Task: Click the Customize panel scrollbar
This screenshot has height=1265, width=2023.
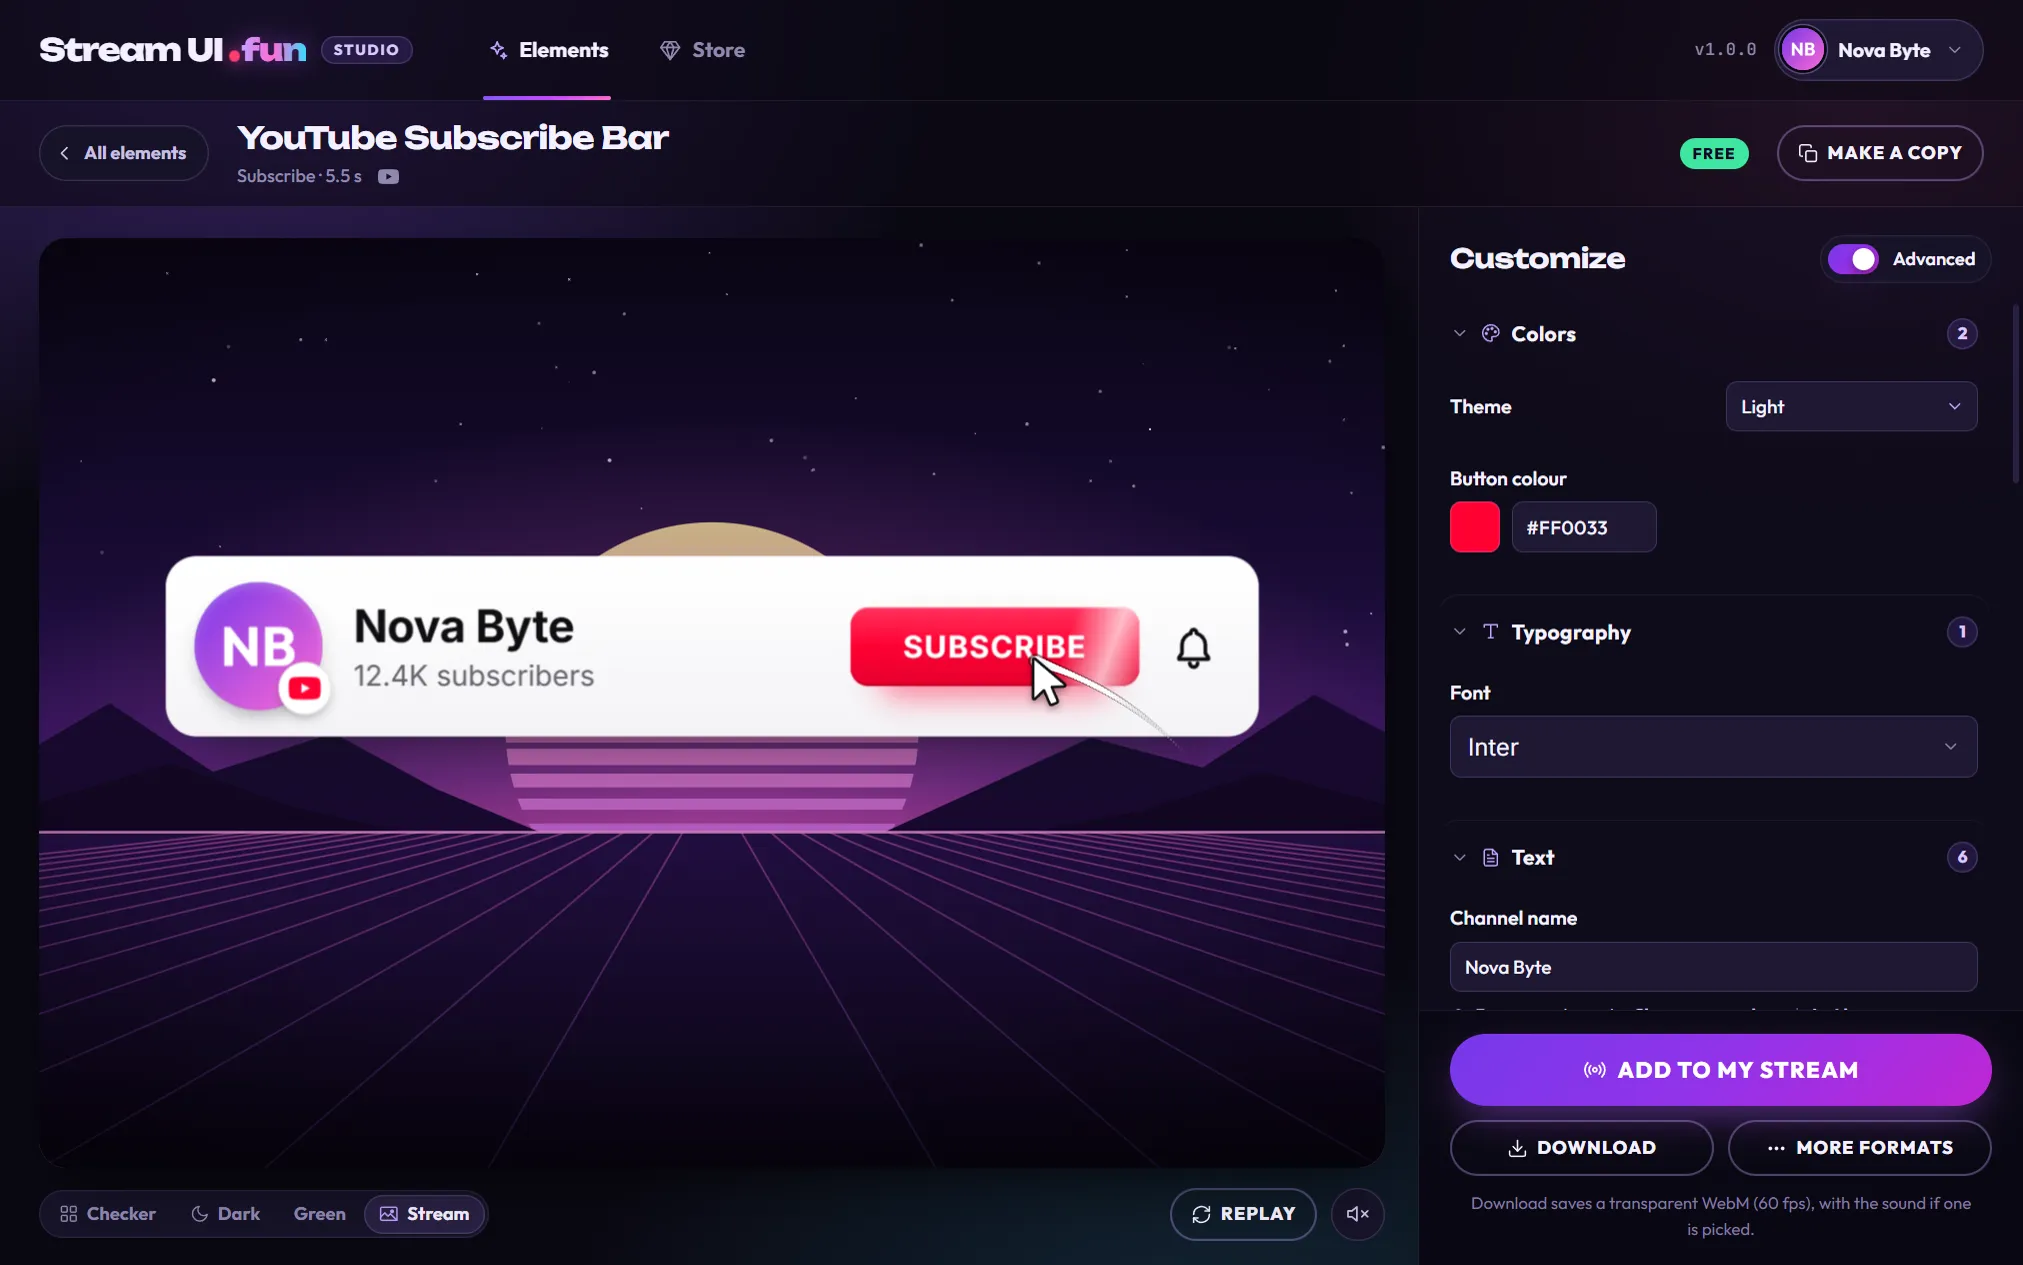Action: coord(2016,394)
